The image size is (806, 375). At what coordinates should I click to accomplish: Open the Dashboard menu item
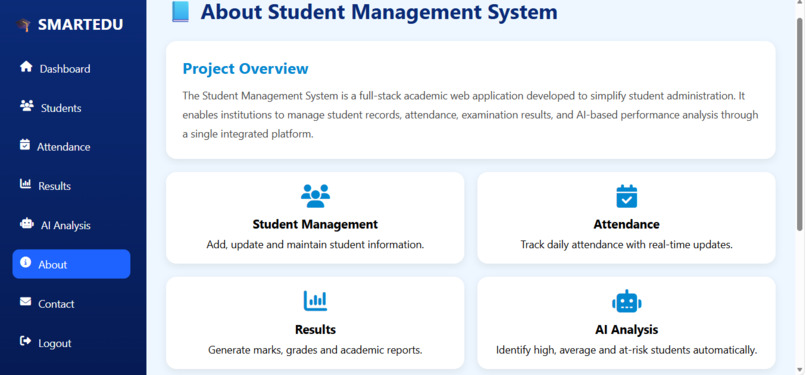pyautogui.click(x=71, y=68)
